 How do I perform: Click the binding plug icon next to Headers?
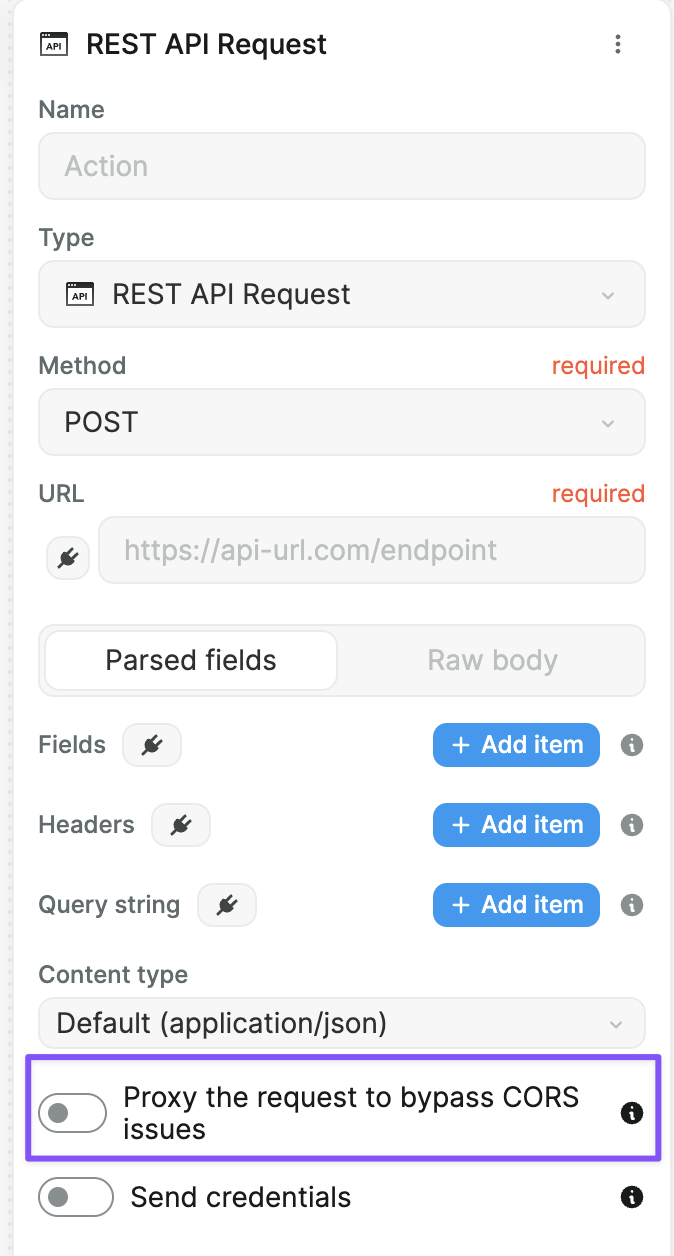pos(180,825)
